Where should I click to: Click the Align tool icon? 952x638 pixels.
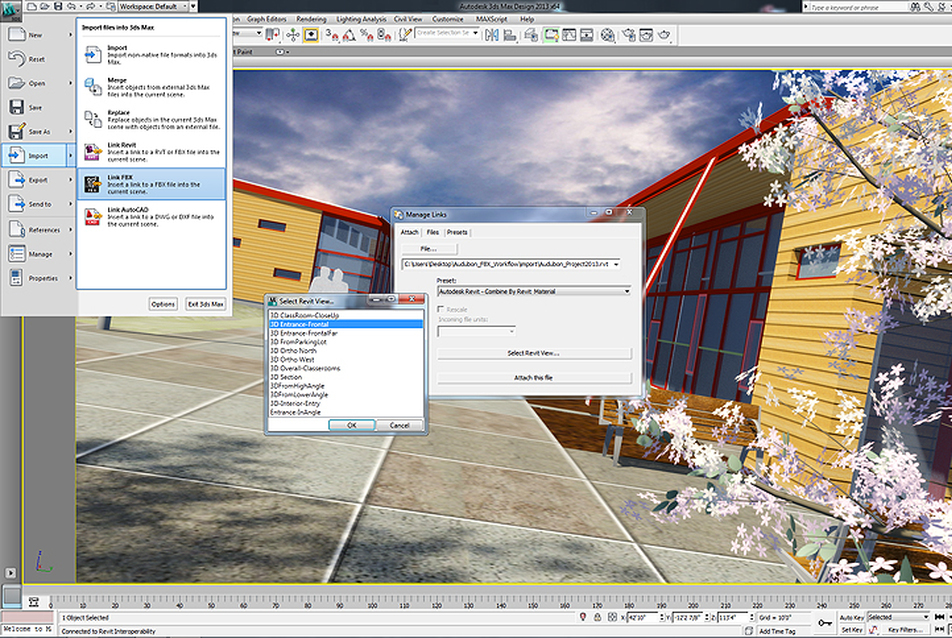click(509, 35)
